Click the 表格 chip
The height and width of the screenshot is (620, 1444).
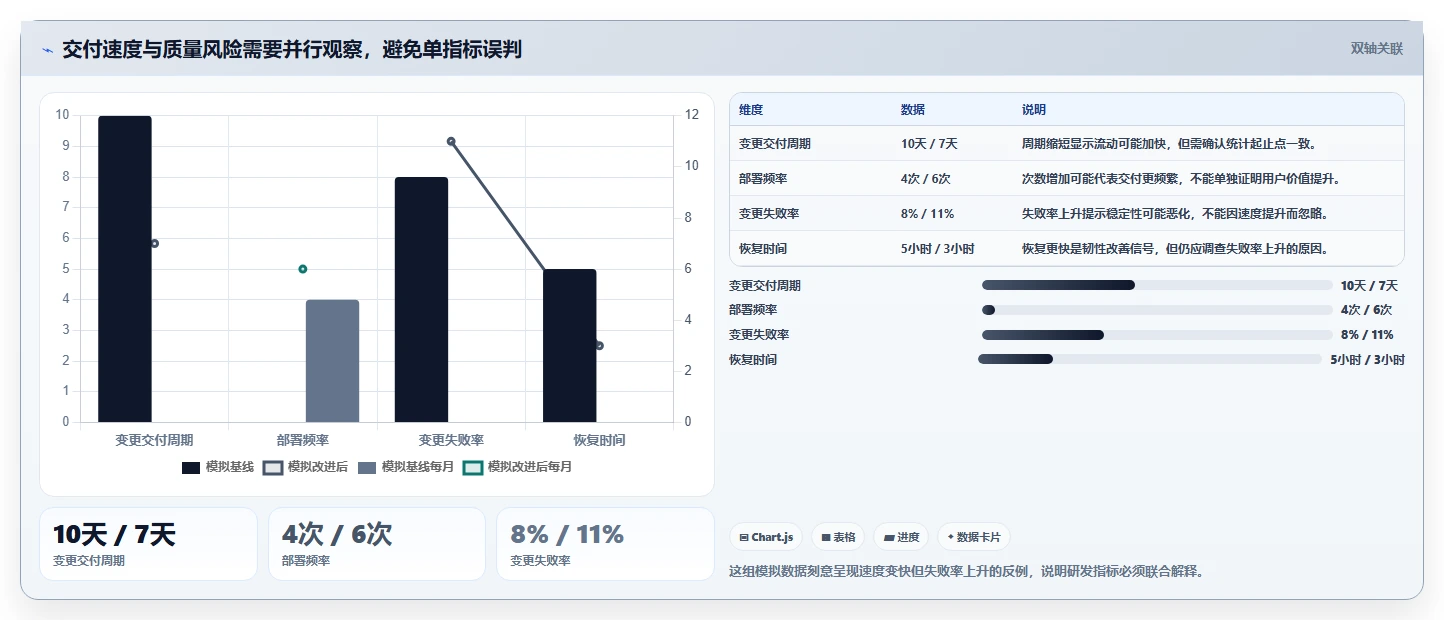[x=838, y=537]
